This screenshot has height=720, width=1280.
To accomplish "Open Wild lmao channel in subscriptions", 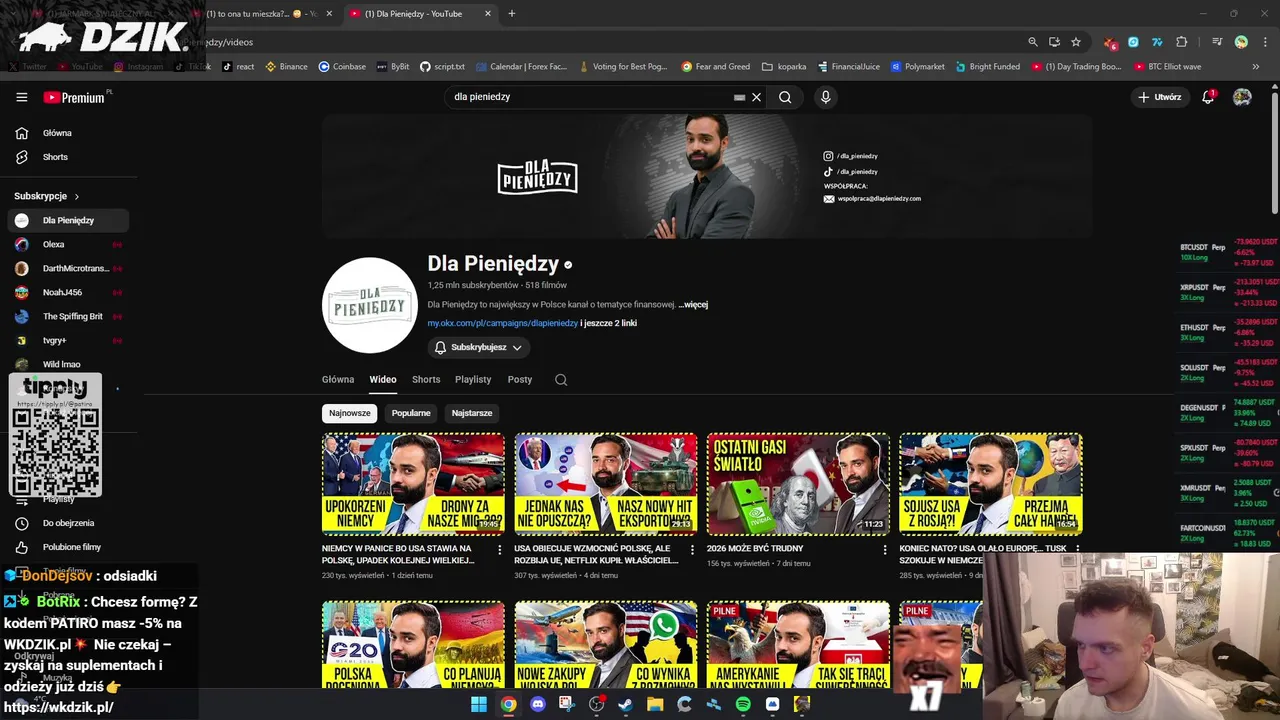I will point(68,364).
